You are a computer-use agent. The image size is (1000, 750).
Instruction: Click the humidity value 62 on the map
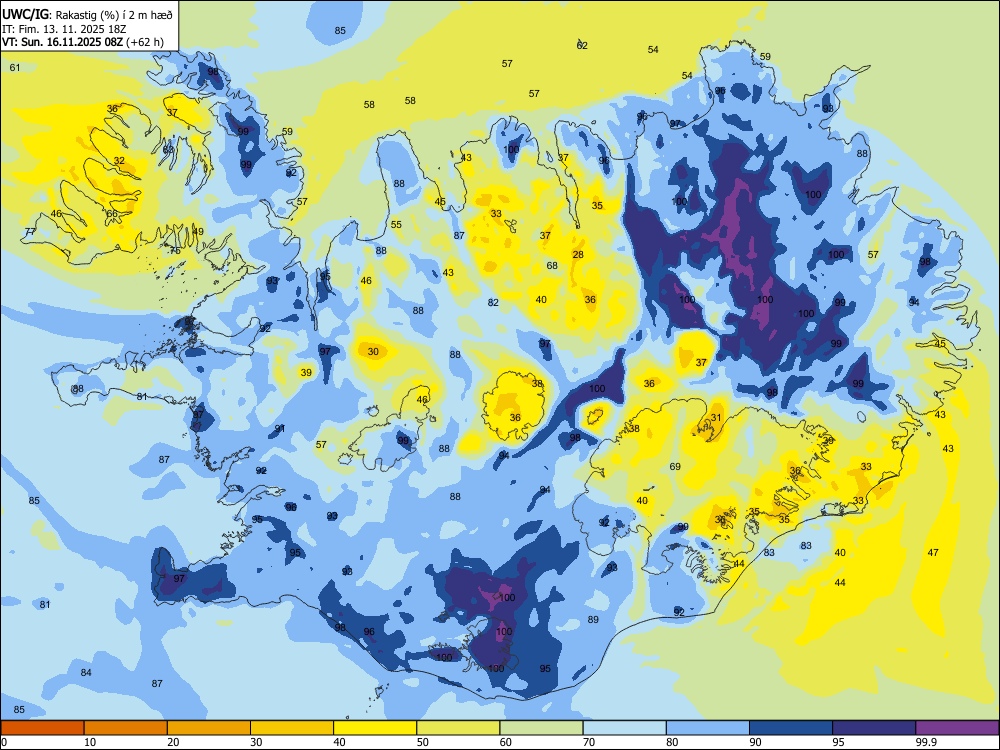coord(582,45)
